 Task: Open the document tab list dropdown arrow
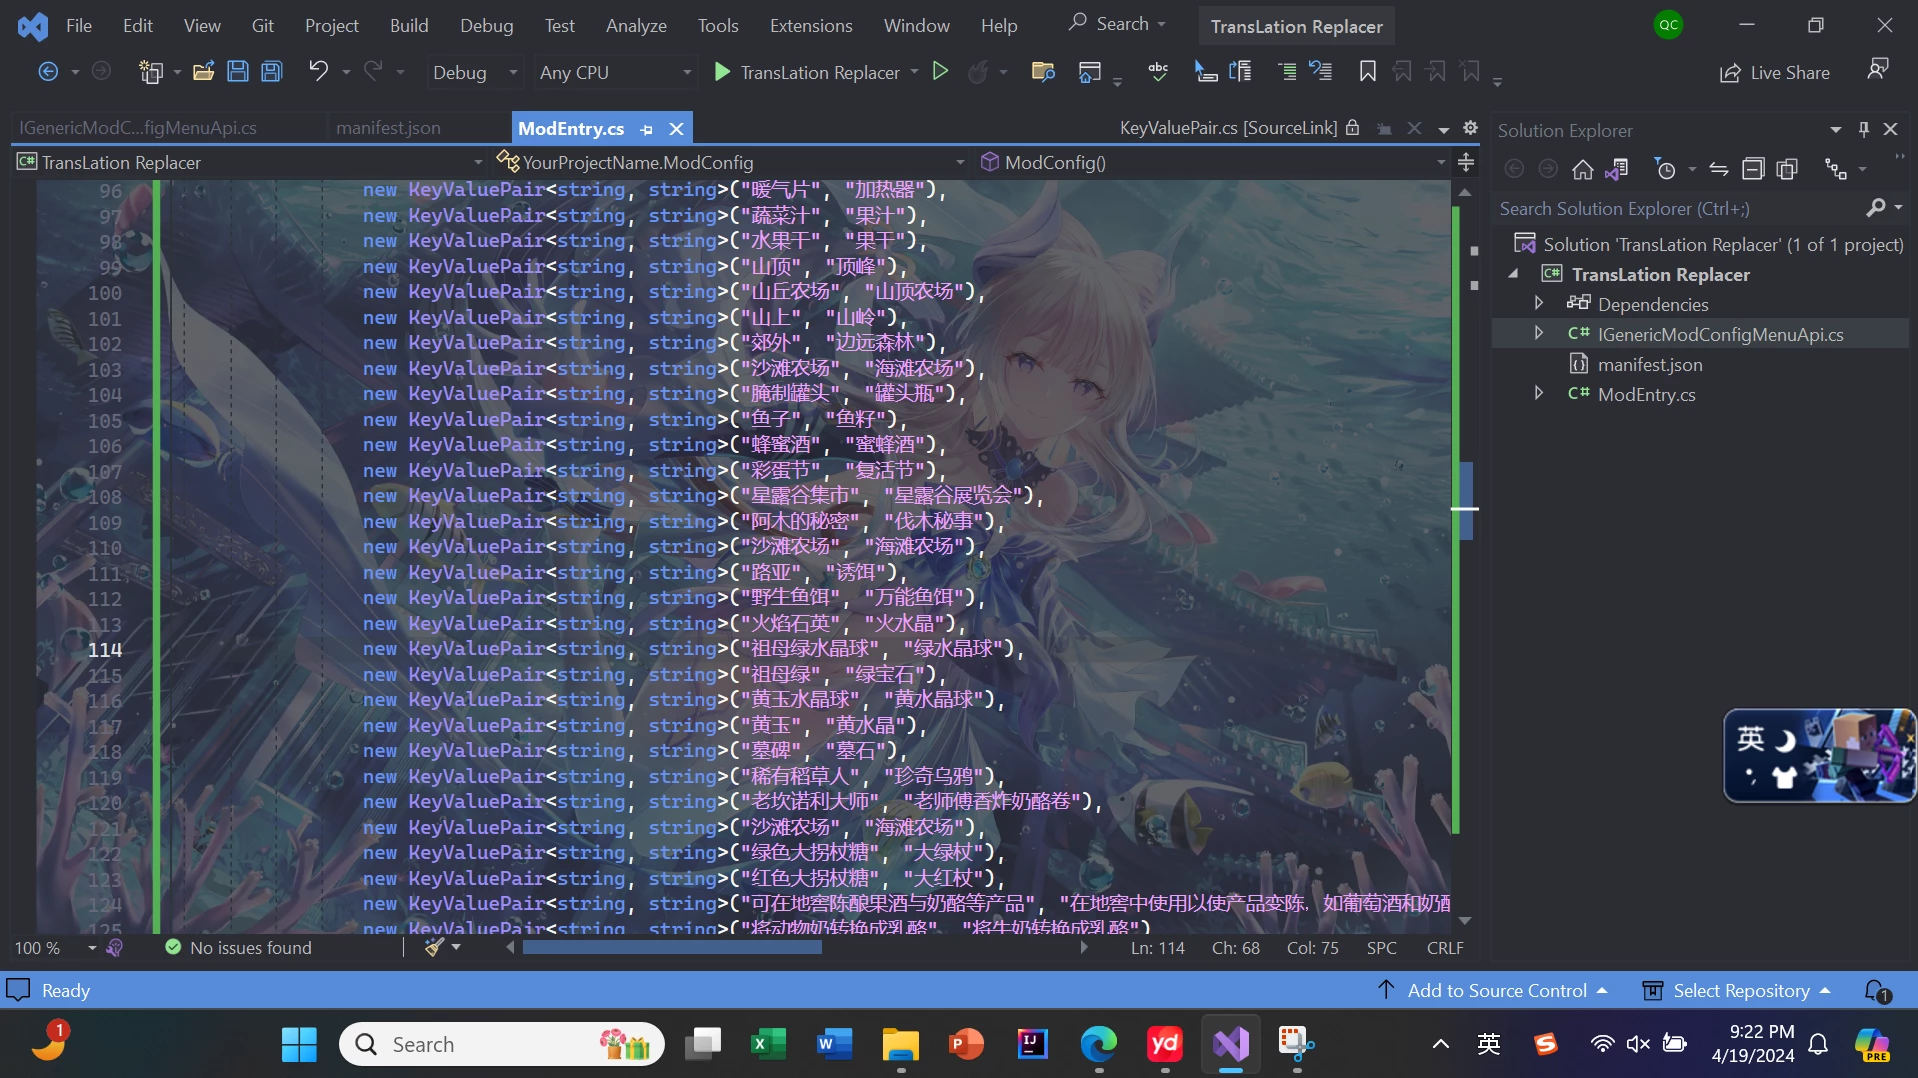click(1443, 130)
